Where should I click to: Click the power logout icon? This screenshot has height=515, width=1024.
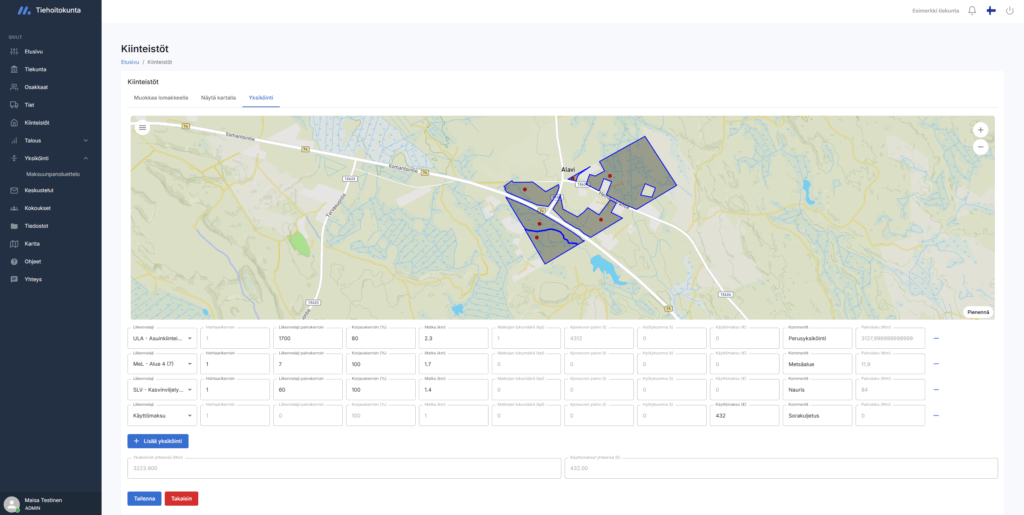[1009, 10]
